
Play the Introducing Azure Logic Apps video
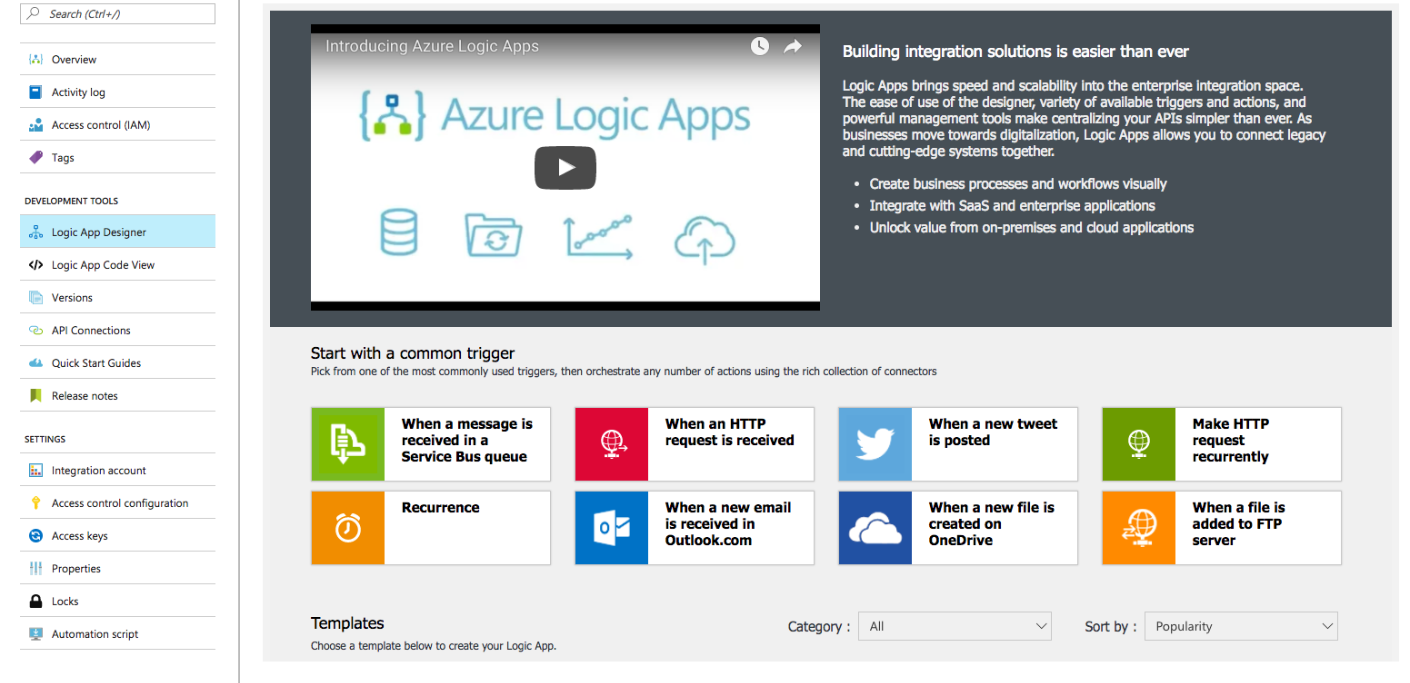coord(565,167)
